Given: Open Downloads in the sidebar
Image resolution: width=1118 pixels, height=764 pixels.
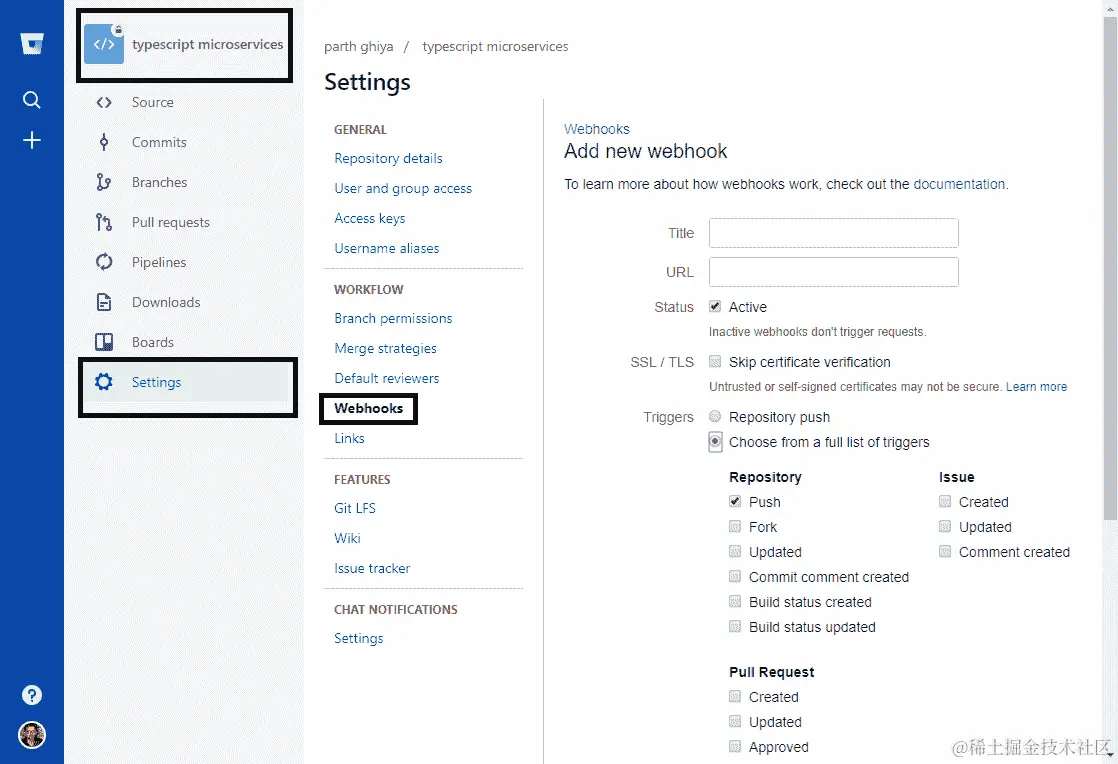Looking at the screenshot, I should pyautogui.click(x=165, y=301).
